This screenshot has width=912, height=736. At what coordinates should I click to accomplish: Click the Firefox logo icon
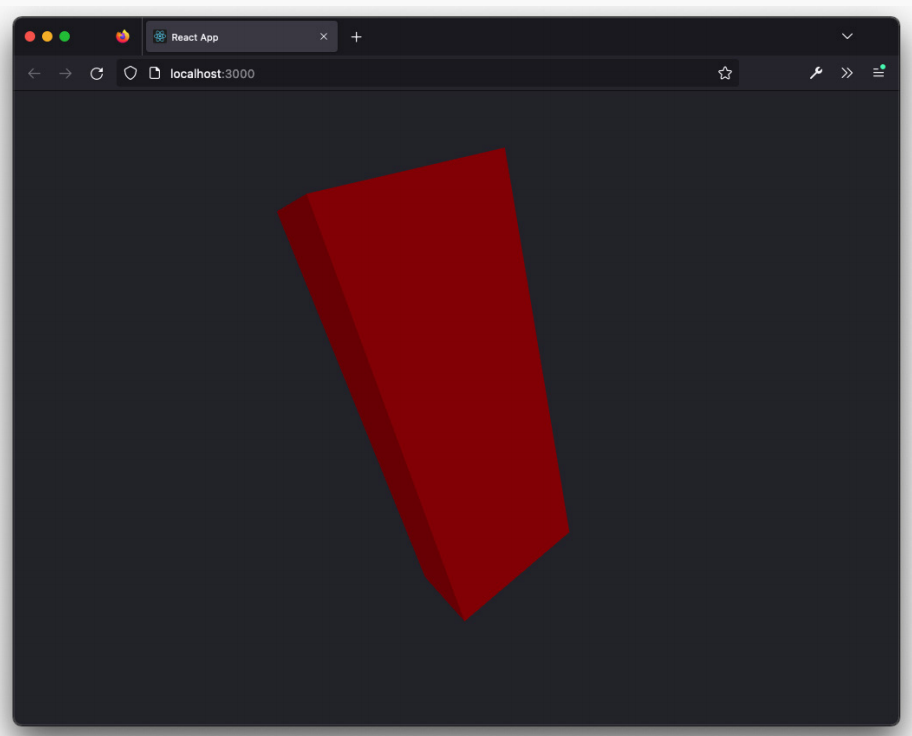pyautogui.click(x=122, y=37)
